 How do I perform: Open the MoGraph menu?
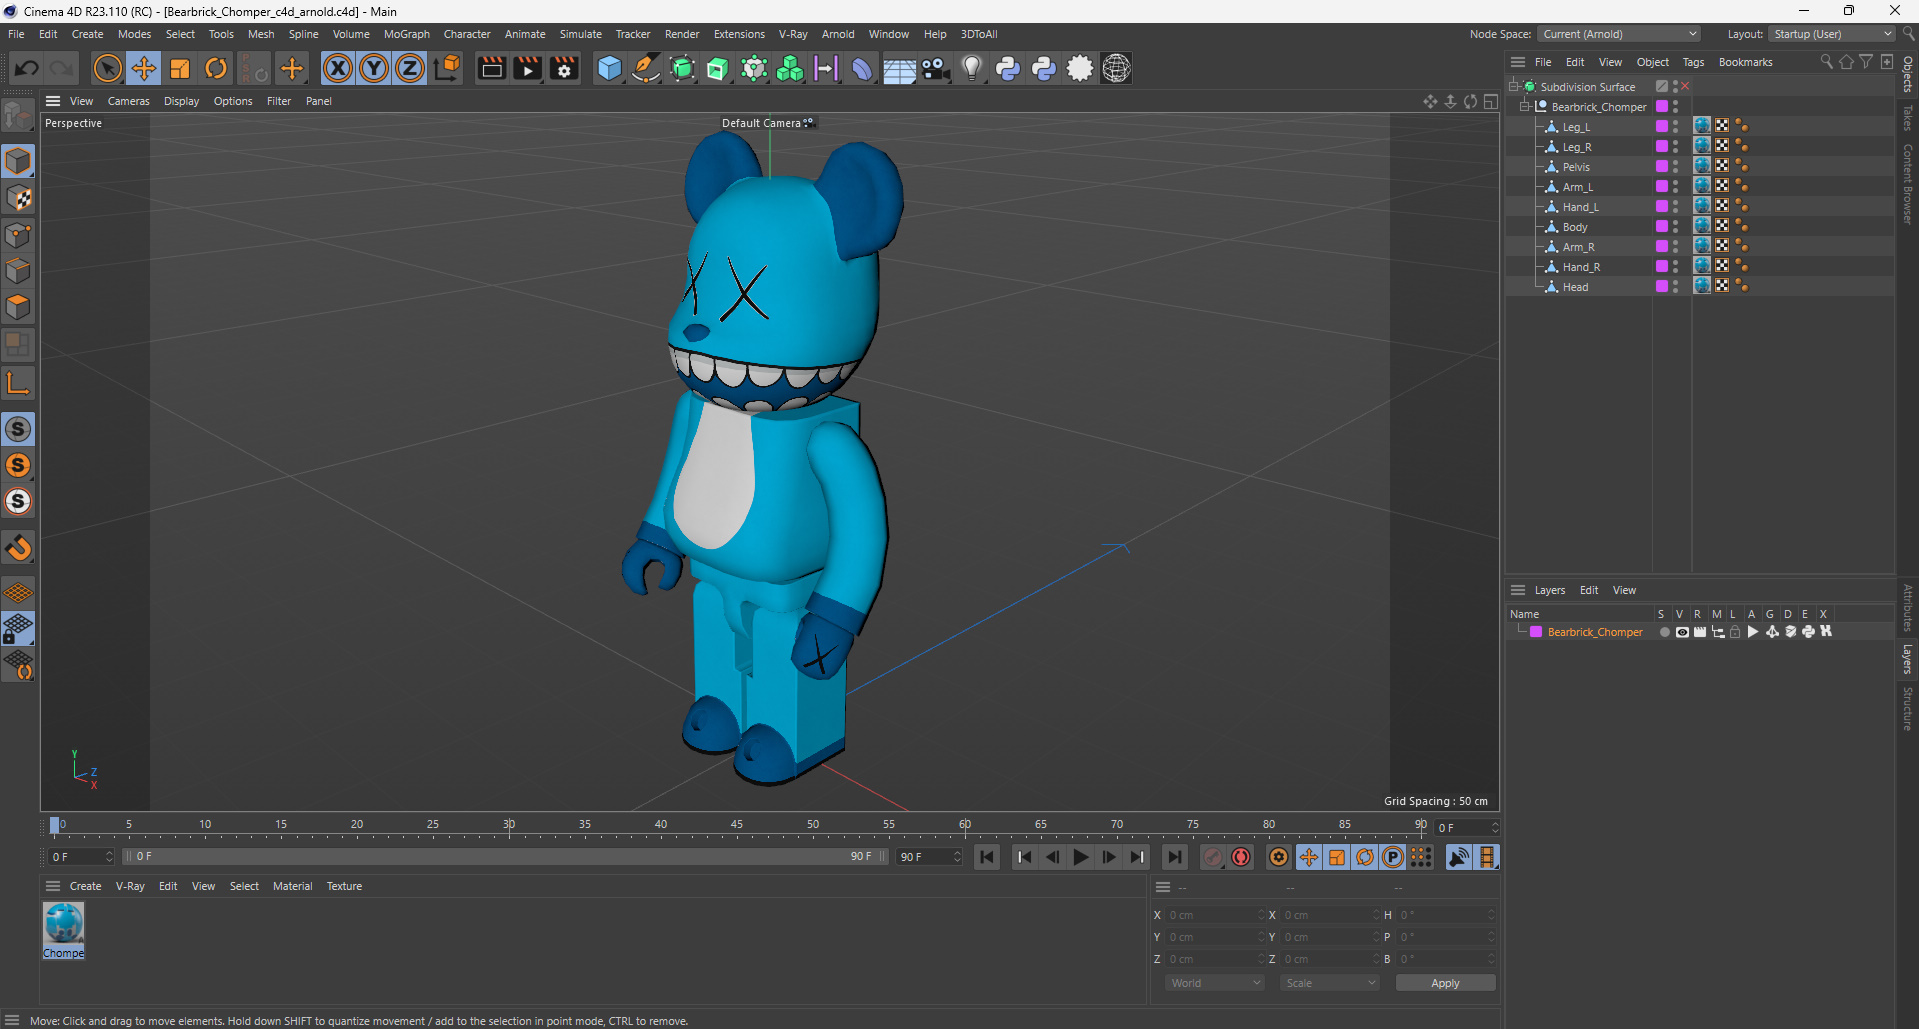[x=406, y=34]
